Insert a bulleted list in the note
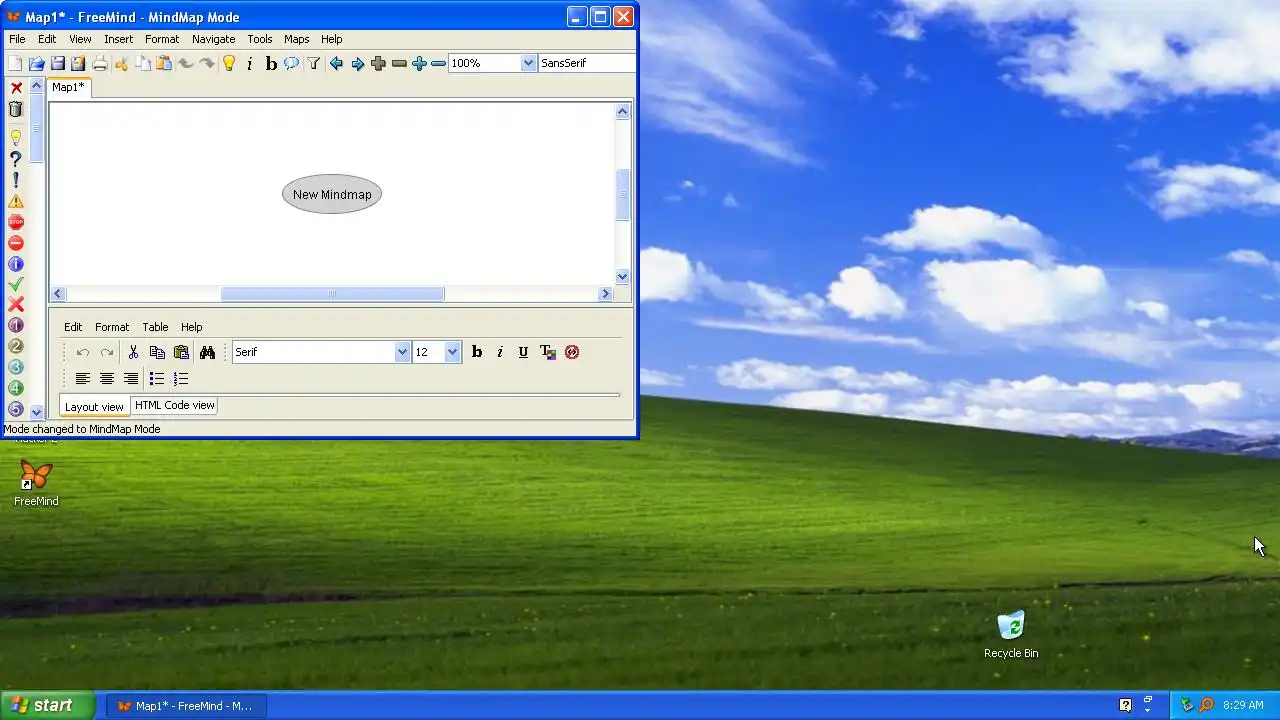This screenshot has height=720, width=1280. coord(157,379)
